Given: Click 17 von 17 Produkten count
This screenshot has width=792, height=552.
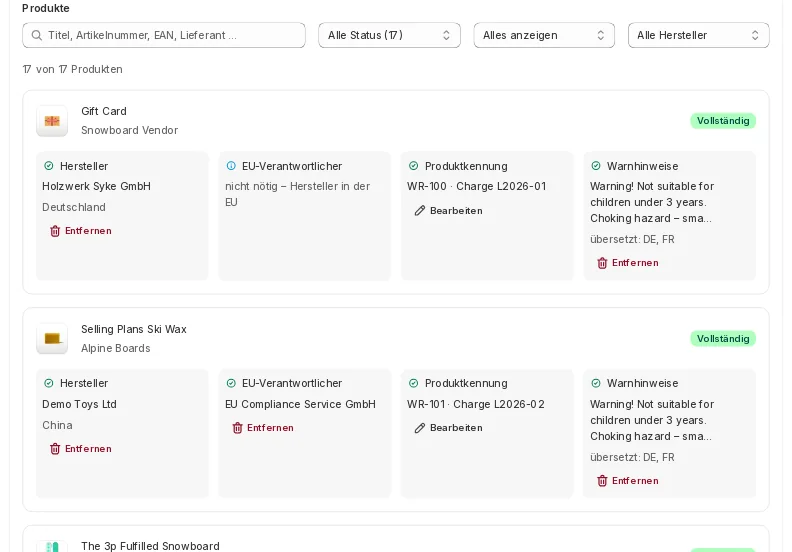Looking at the screenshot, I should 73,69.
